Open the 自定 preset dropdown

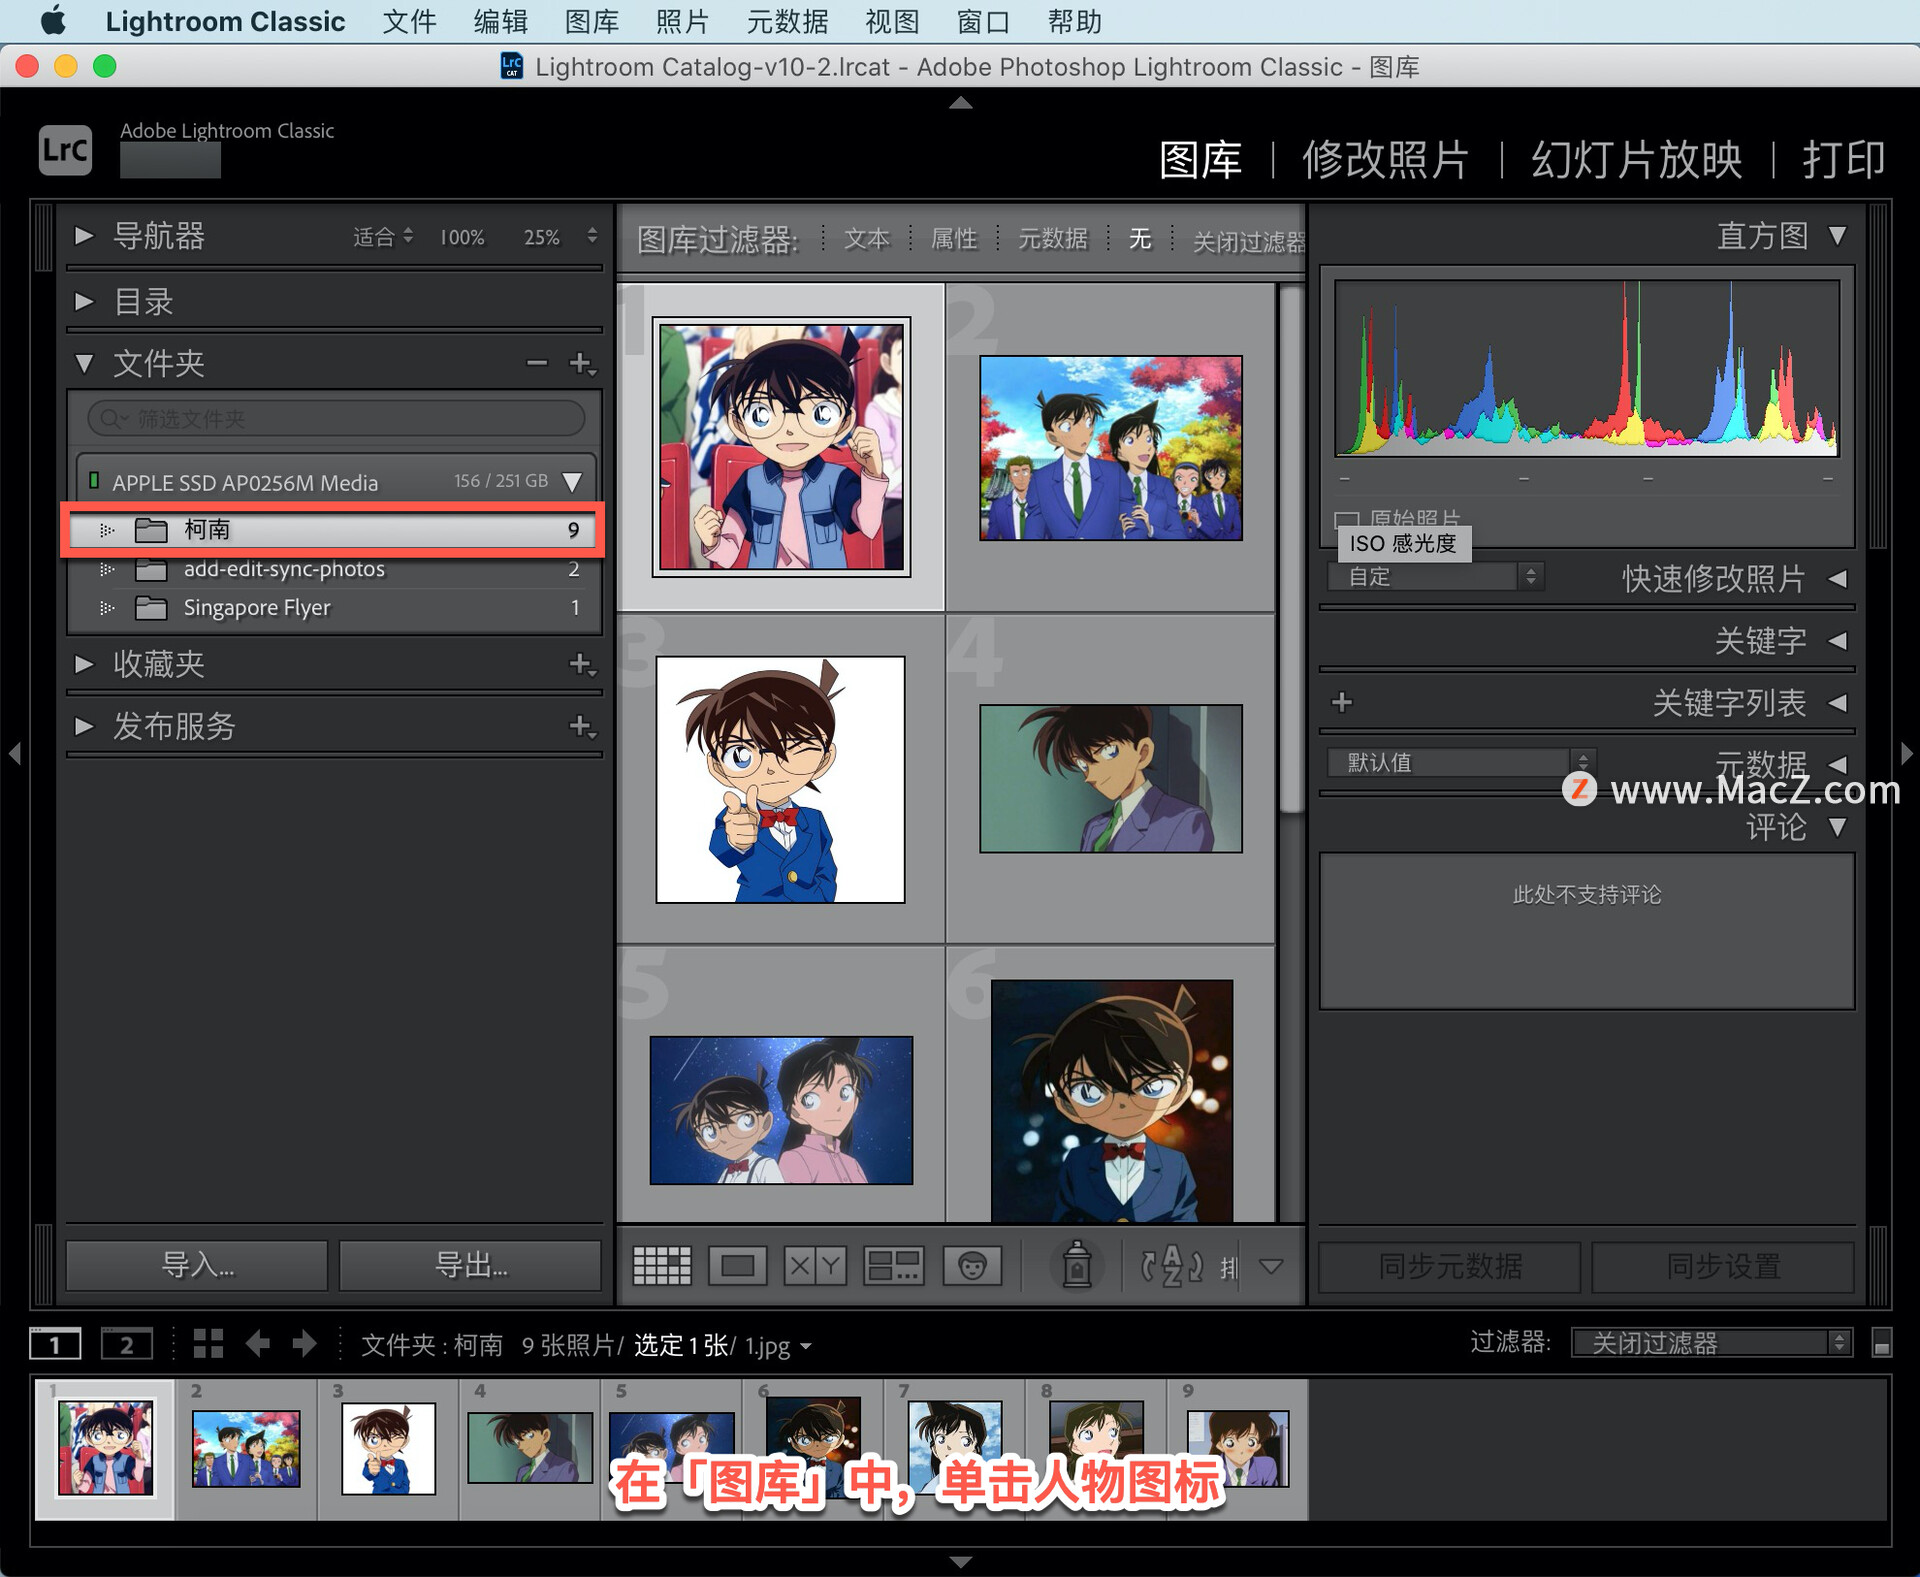(1436, 577)
